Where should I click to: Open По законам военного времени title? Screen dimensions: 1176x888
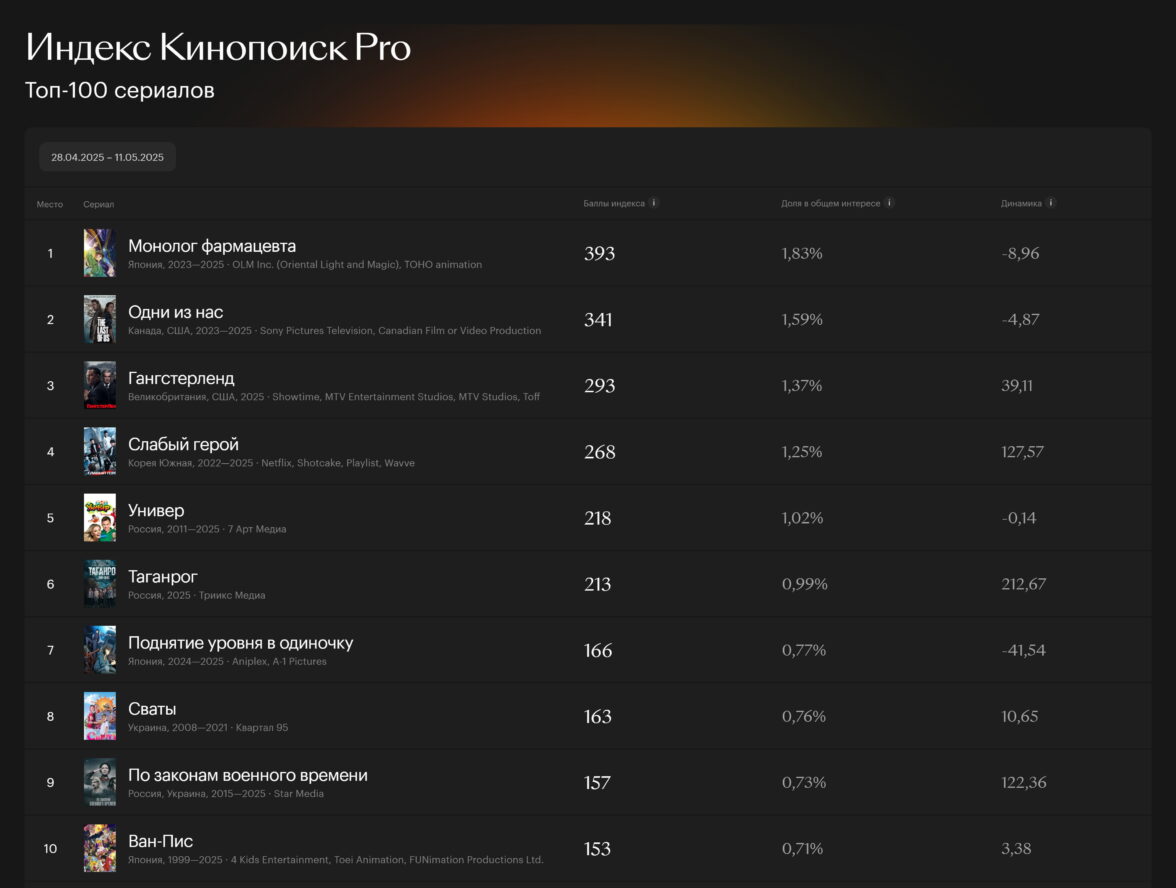click(247, 775)
